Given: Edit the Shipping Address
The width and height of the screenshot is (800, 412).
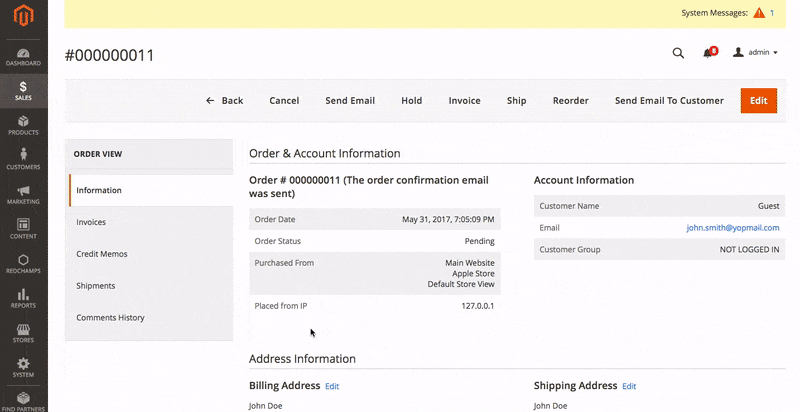Looking at the screenshot, I should 629,387.
